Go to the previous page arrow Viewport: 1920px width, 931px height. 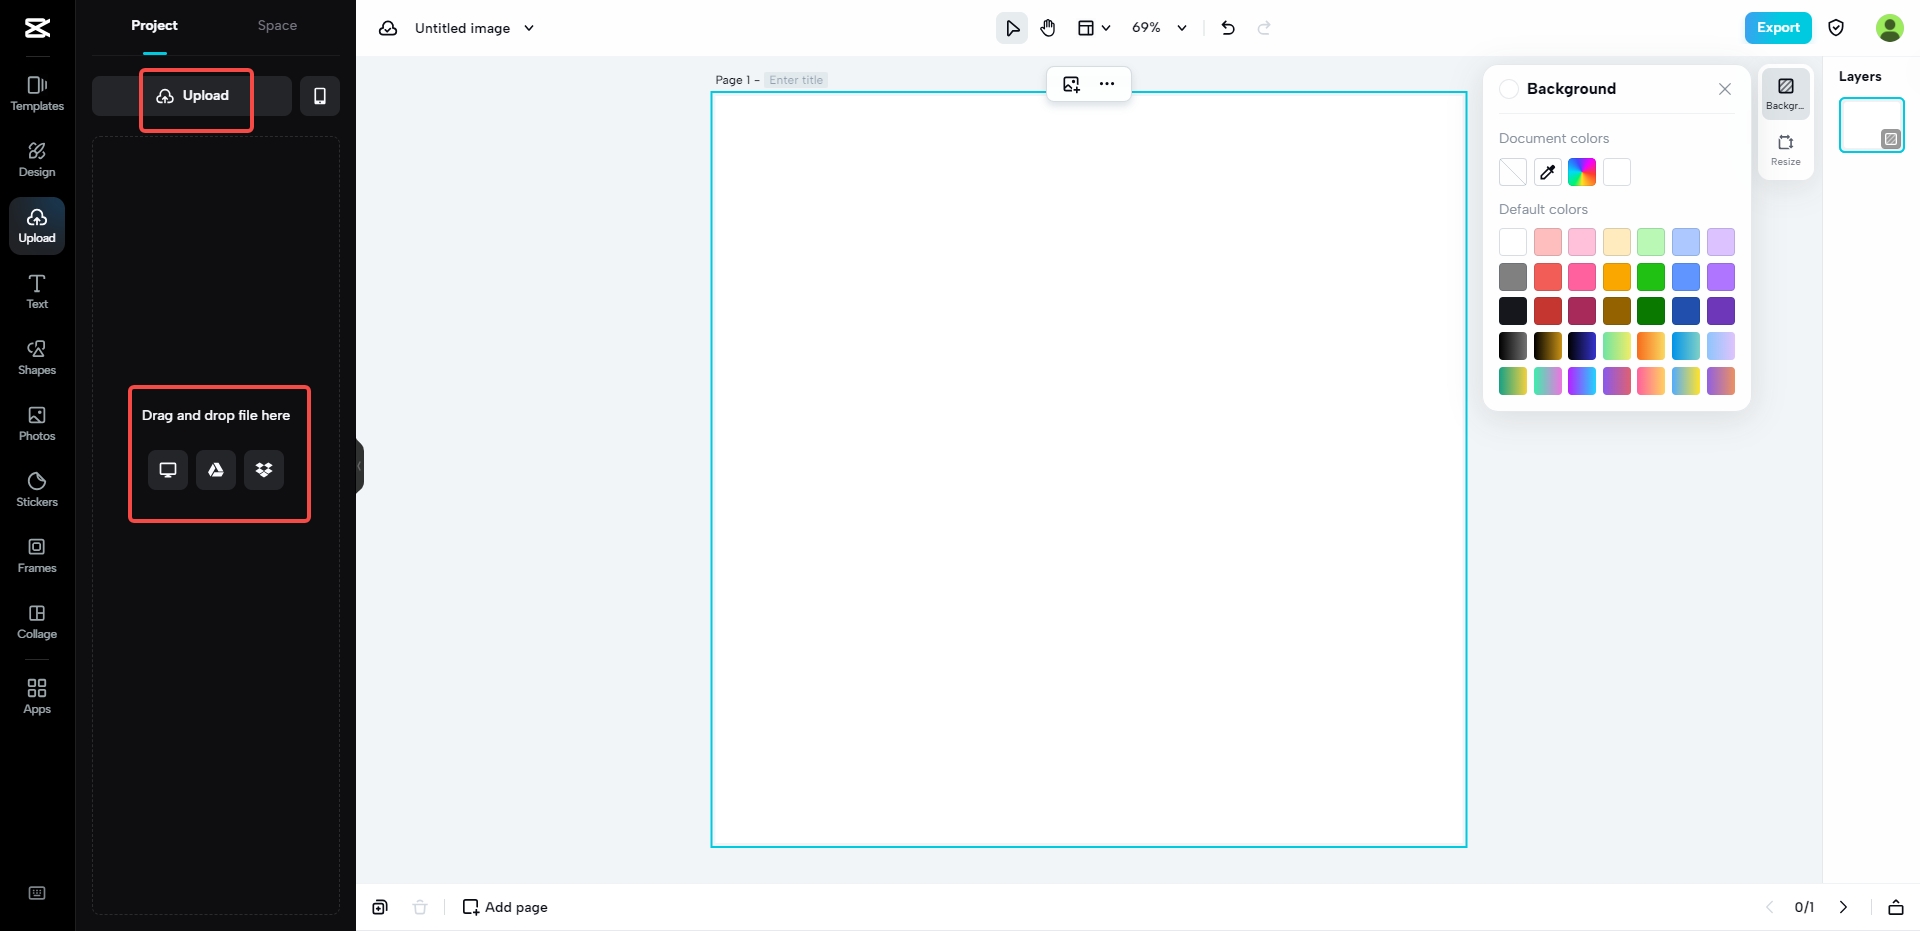click(1769, 907)
